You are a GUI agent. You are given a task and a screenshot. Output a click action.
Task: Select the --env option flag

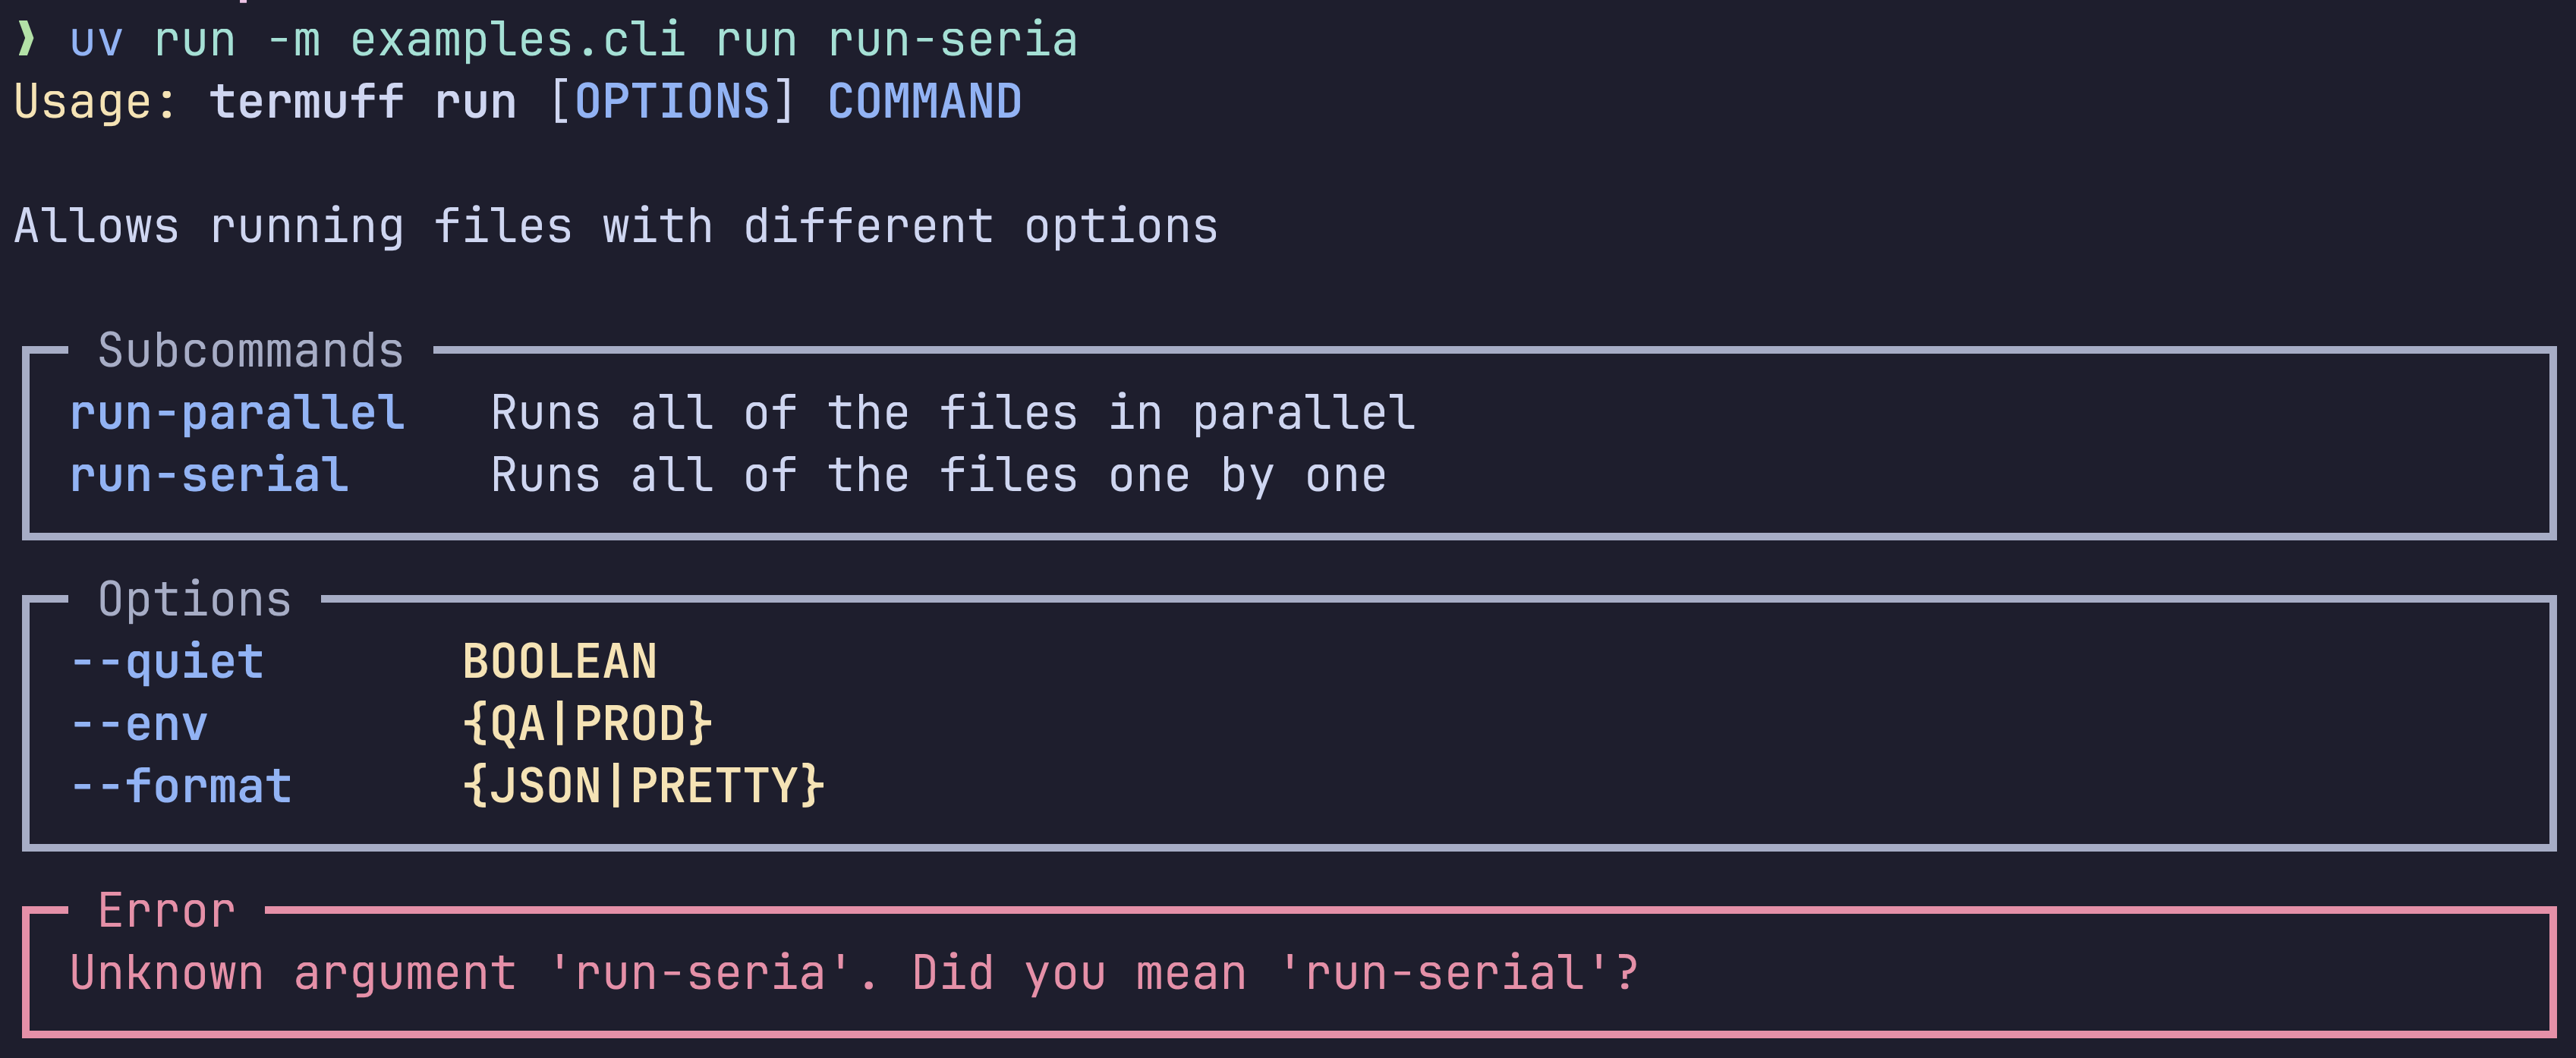pos(139,724)
